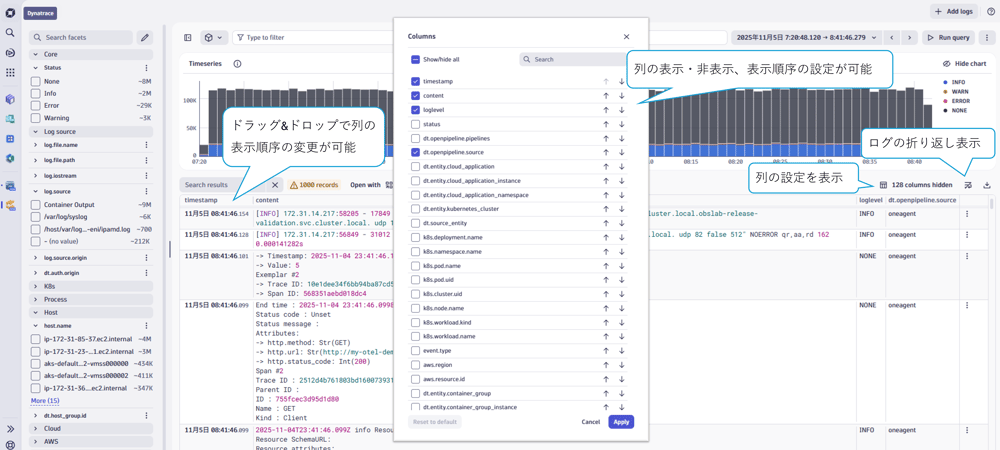The width and height of the screenshot is (1000, 450).
Task: Go to previous timeframe arrow
Action: 892,38
